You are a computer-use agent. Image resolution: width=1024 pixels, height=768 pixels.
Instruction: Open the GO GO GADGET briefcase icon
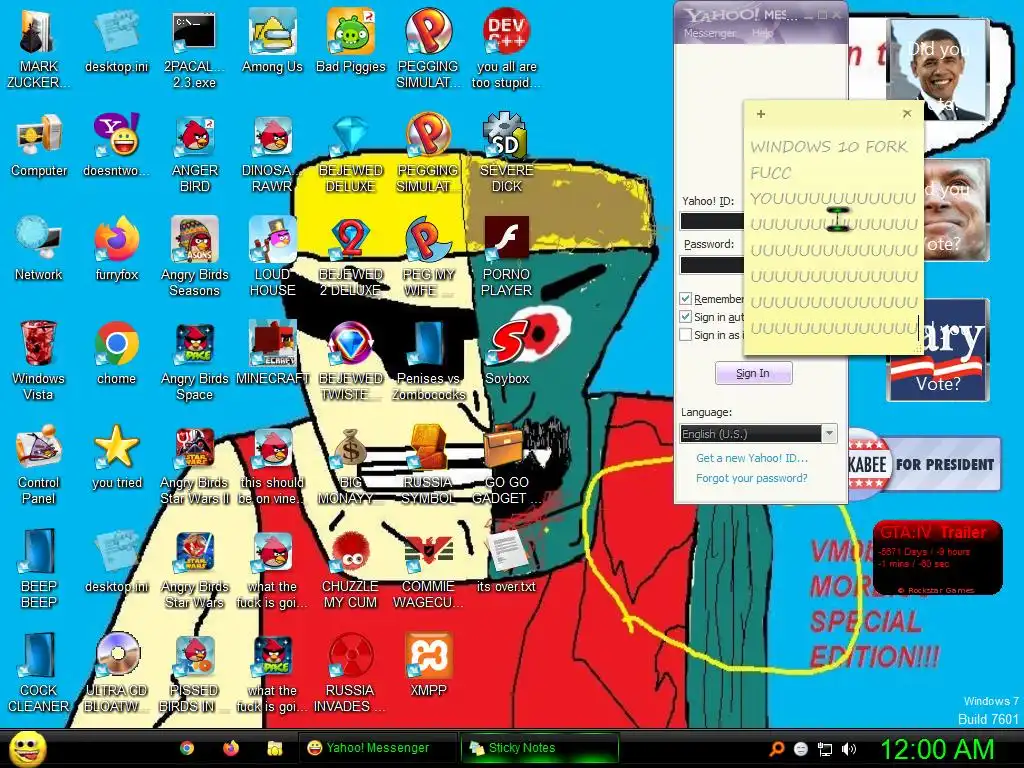point(507,464)
